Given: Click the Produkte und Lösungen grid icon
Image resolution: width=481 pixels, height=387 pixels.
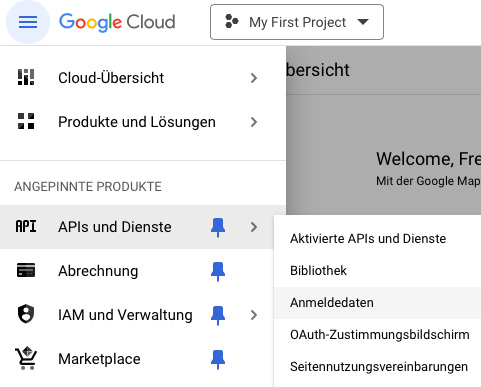Looking at the screenshot, I should pyautogui.click(x=26, y=121).
